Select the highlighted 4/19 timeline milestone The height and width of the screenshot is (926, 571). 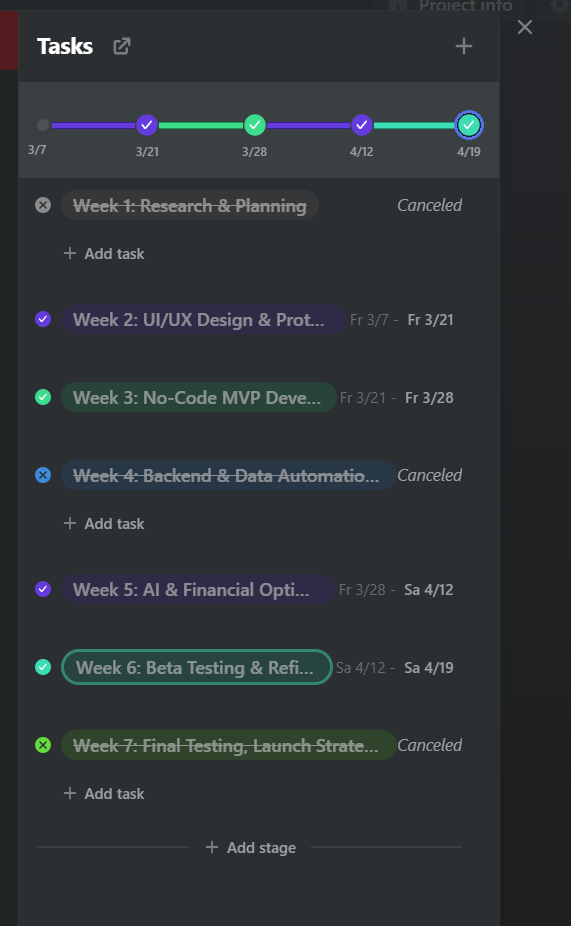pyautogui.click(x=469, y=125)
